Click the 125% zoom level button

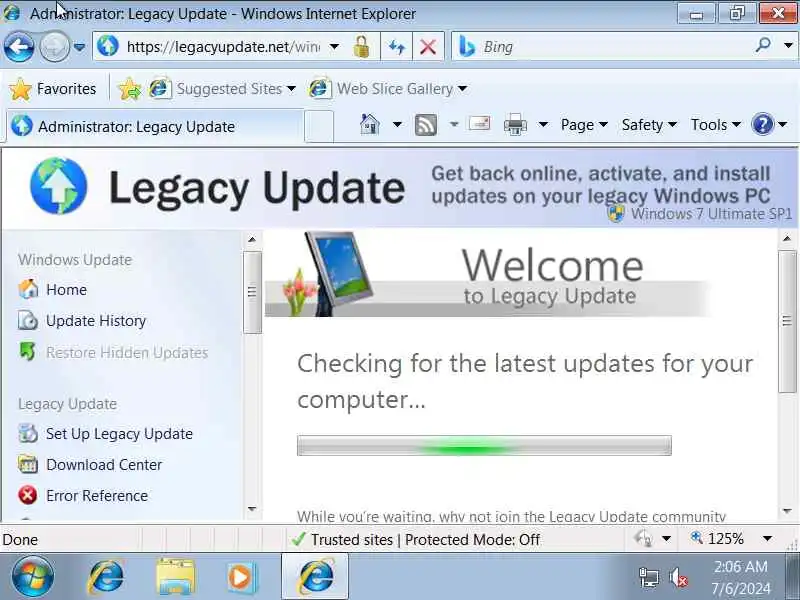[x=719, y=539]
